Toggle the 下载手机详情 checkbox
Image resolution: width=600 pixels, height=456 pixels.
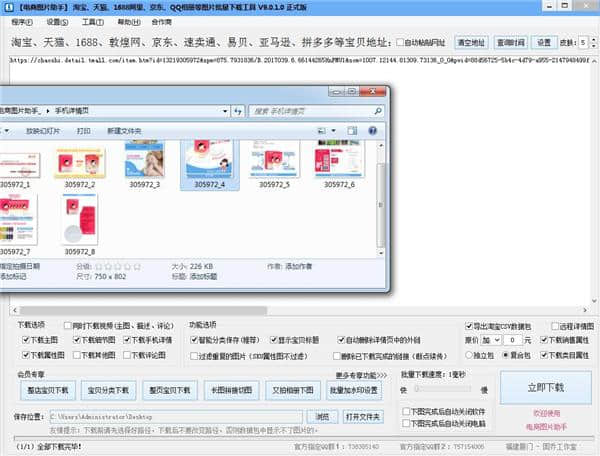[x=127, y=340]
